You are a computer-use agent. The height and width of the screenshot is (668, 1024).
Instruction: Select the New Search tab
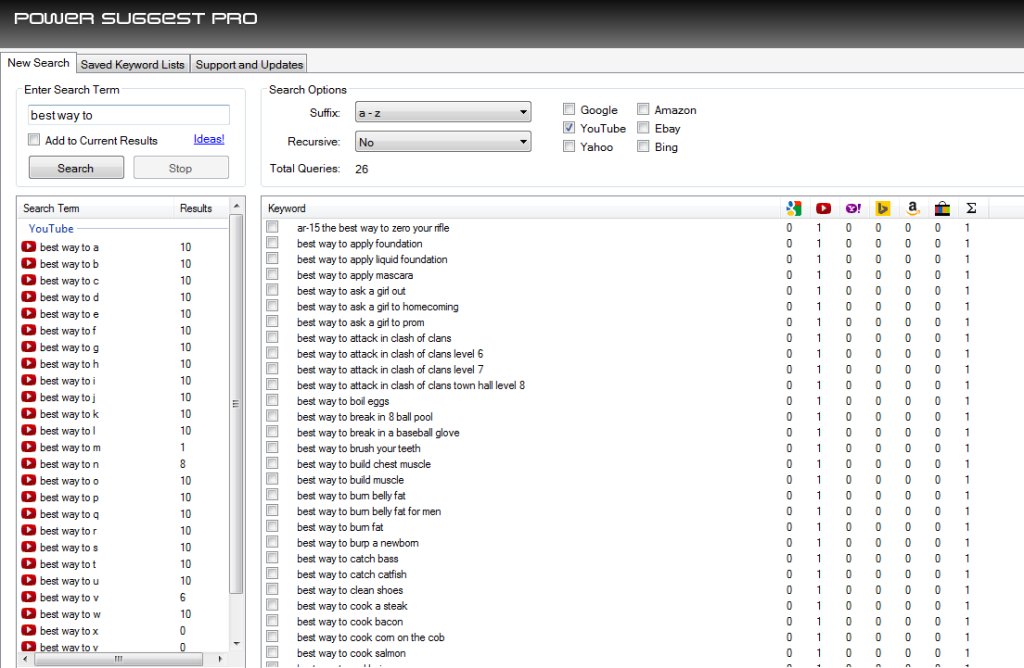pyautogui.click(x=39, y=63)
